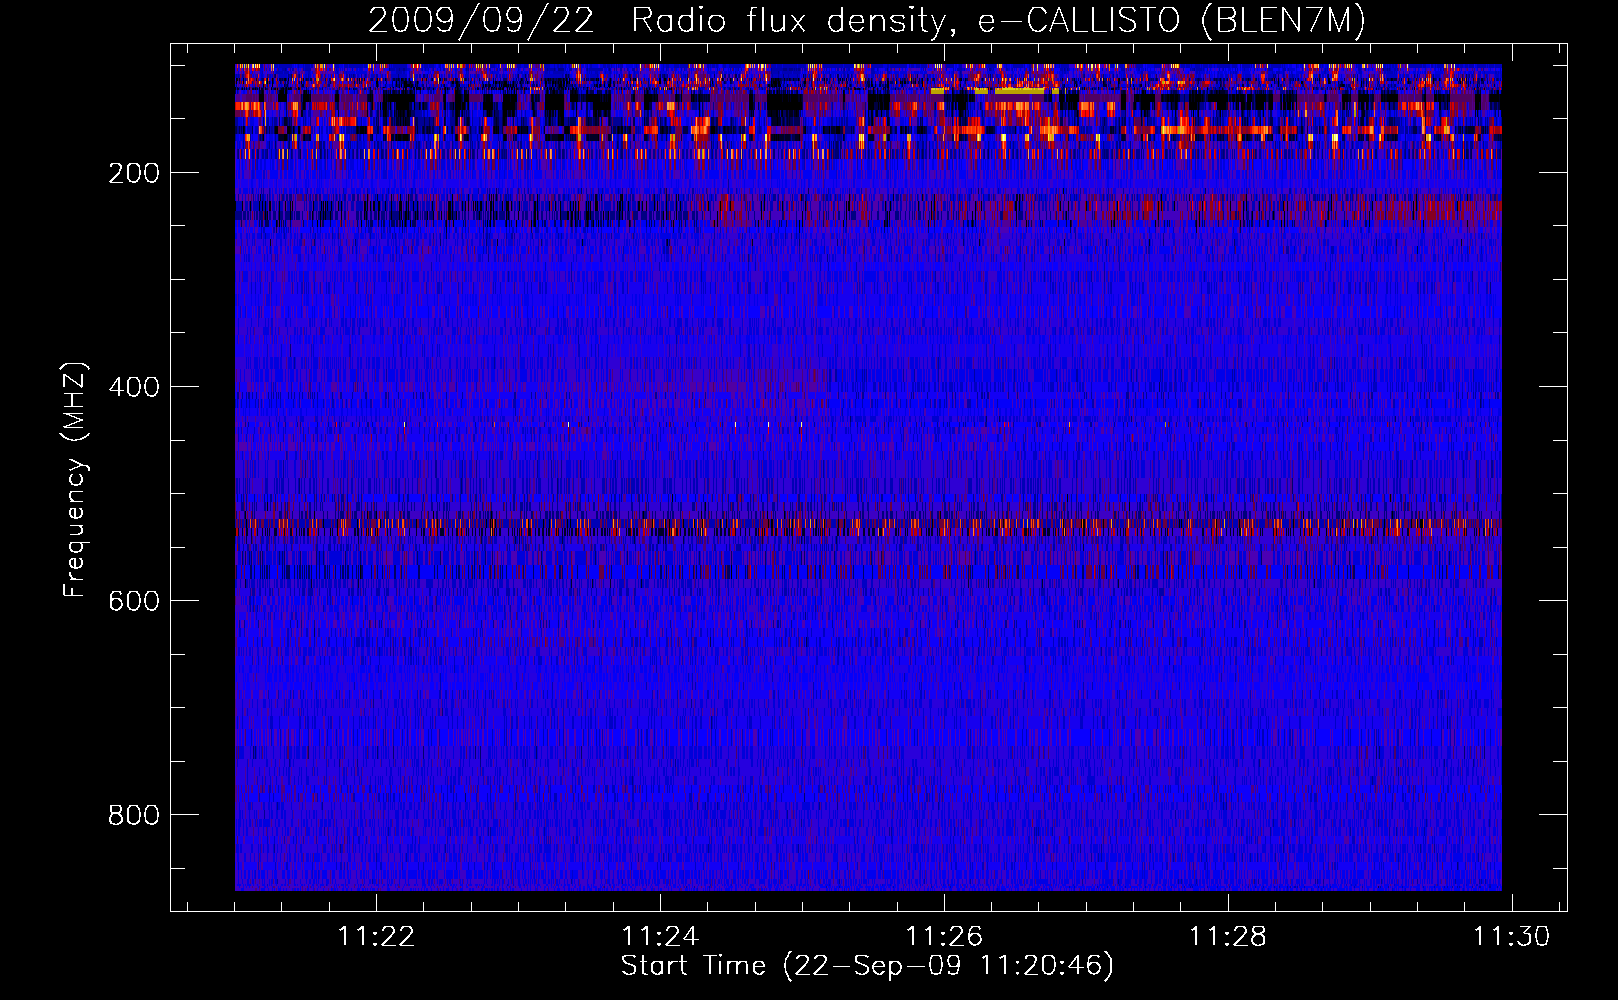Click the 800 frequency tick label
1618x1000 pixels.
pyautogui.click(x=134, y=815)
